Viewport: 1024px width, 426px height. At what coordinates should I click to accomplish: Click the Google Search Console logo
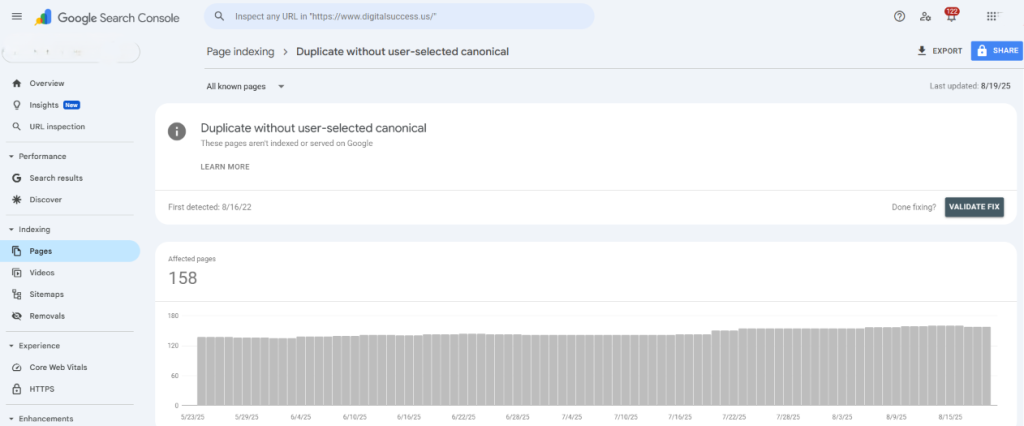tap(107, 18)
